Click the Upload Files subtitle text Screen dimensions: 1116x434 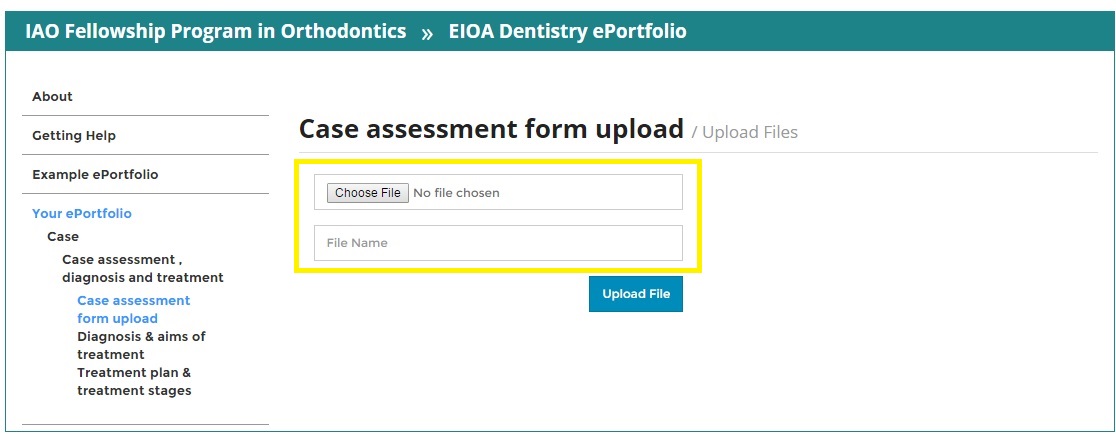tap(749, 132)
